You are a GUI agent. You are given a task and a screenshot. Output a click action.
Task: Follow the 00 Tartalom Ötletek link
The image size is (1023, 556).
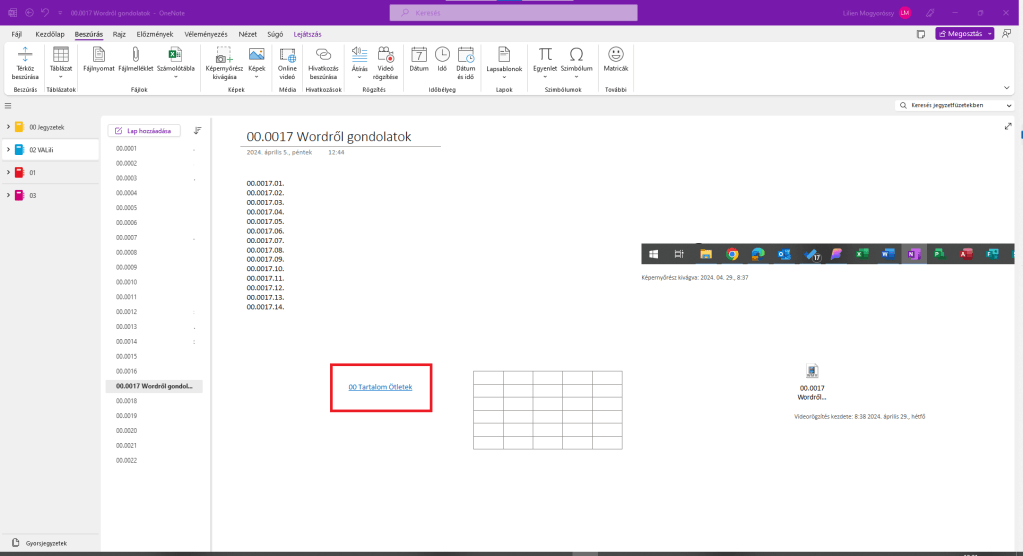[380, 387]
